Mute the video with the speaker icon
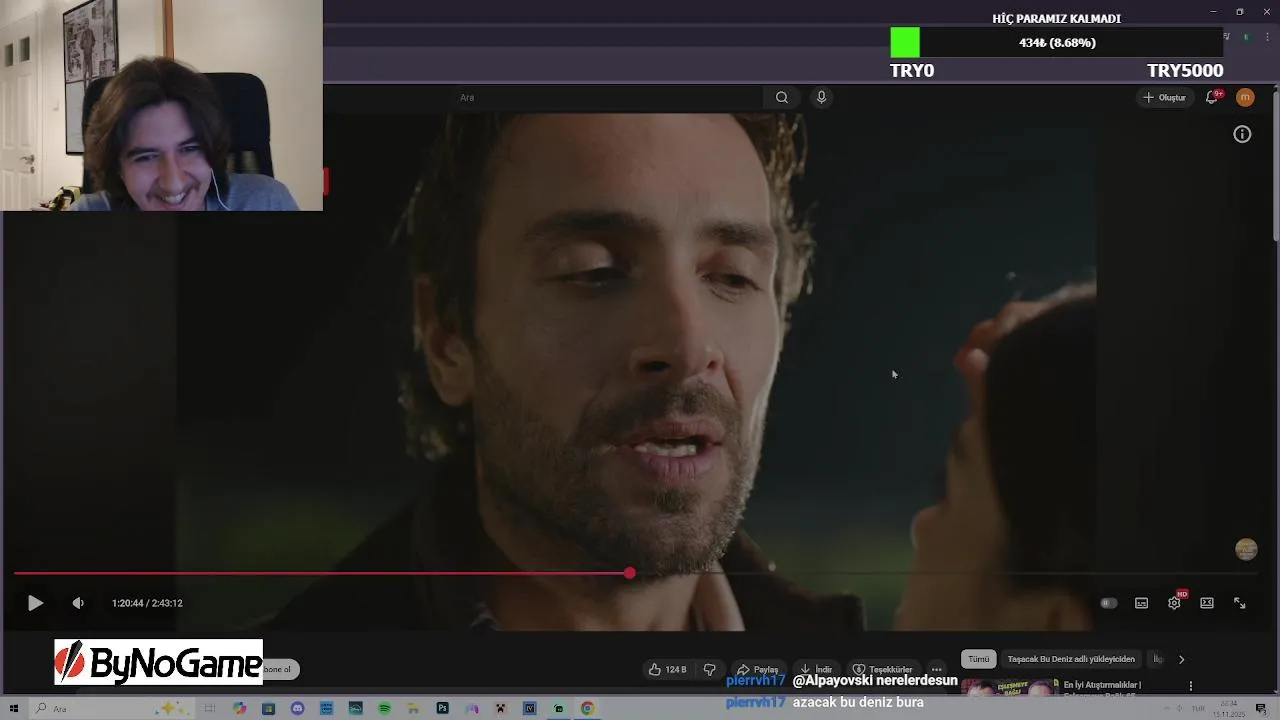The height and width of the screenshot is (720, 1280). click(x=78, y=603)
